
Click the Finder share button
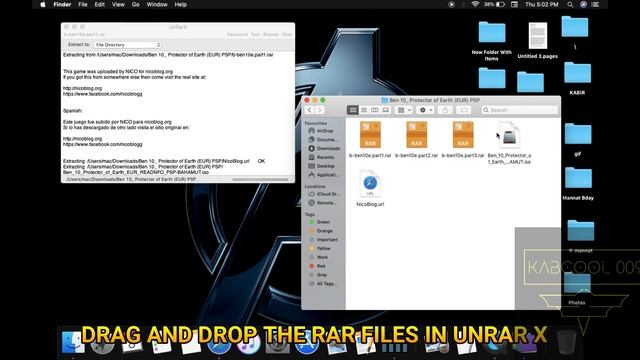tap(445, 110)
